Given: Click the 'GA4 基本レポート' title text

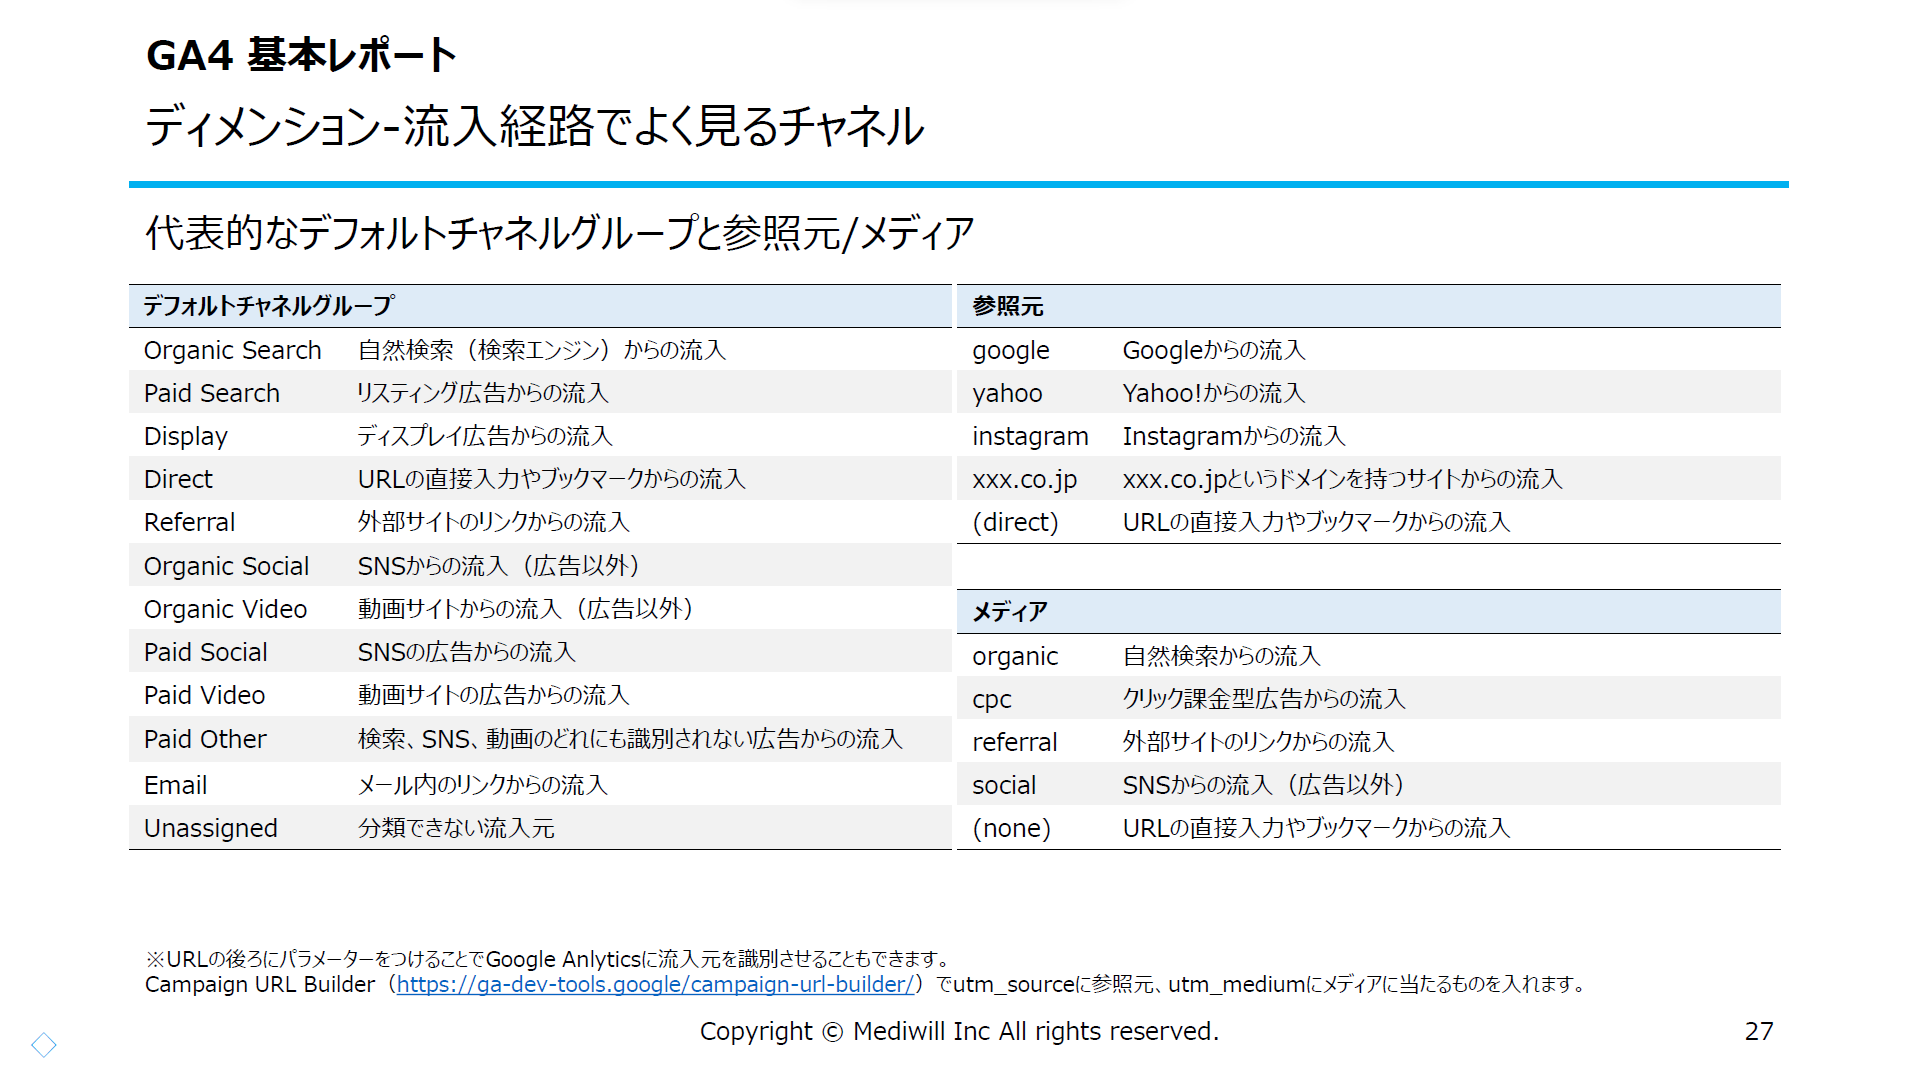Looking at the screenshot, I should click(x=301, y=55).
